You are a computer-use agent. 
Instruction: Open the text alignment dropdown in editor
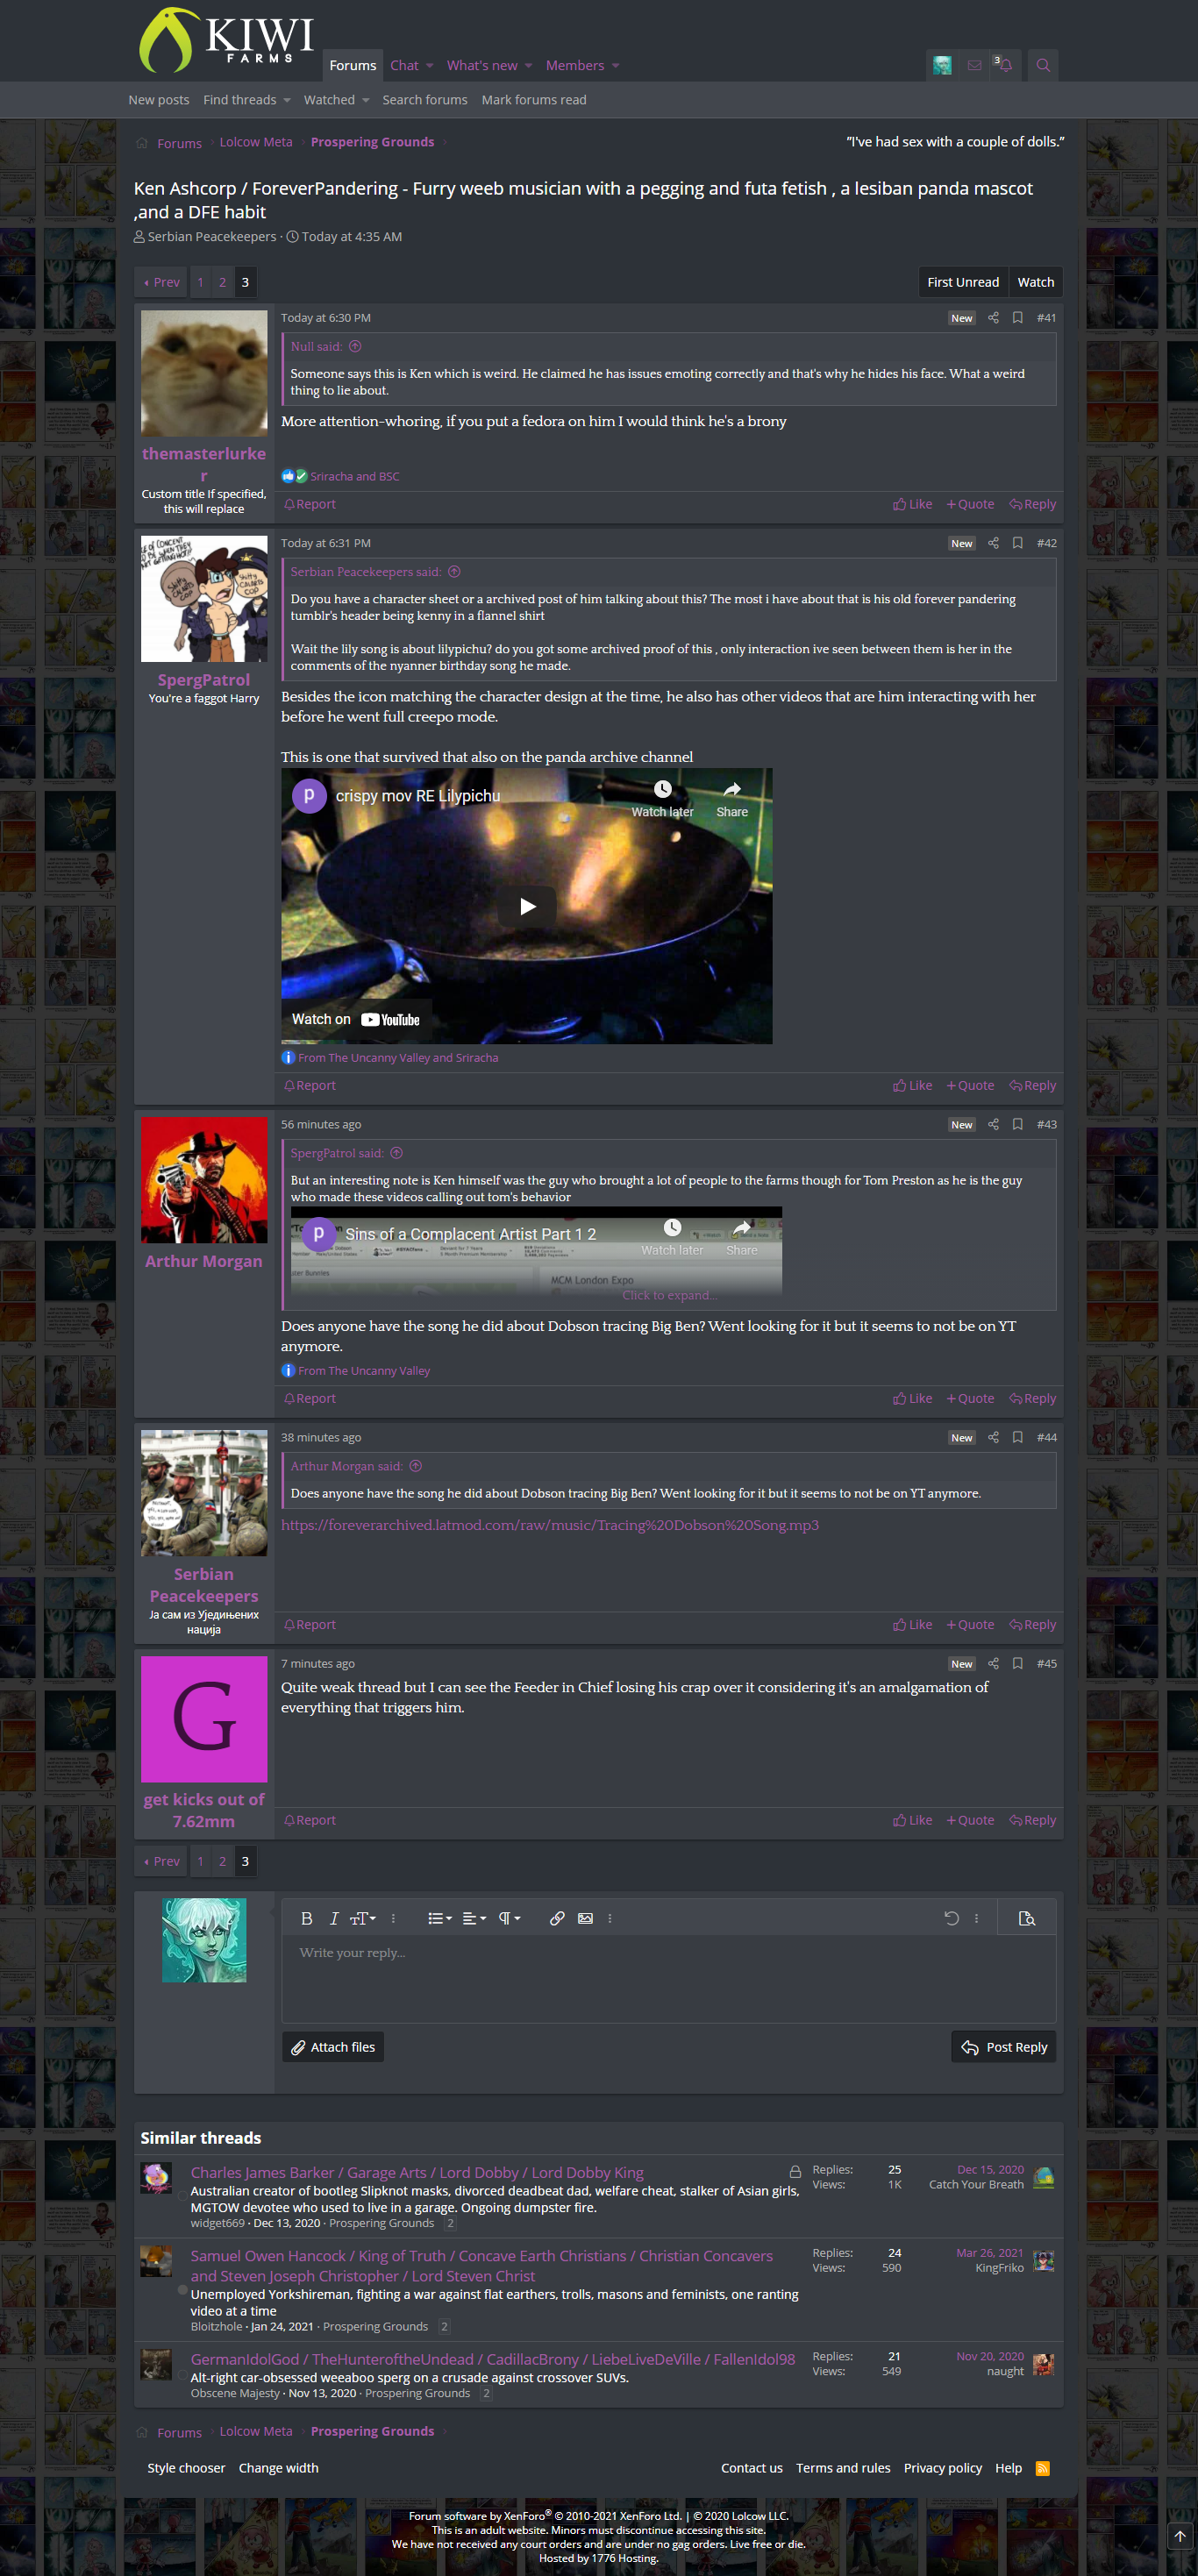coord(474,1918)
